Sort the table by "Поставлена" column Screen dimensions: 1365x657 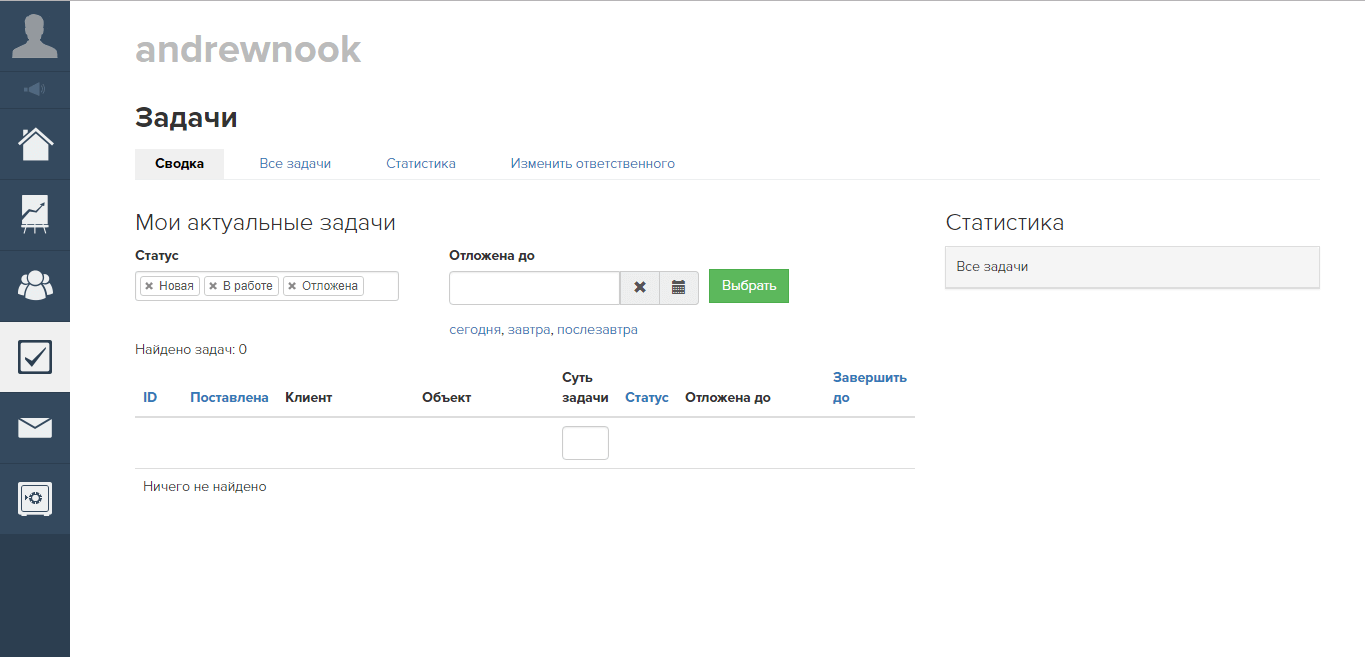tap(229, 398)
